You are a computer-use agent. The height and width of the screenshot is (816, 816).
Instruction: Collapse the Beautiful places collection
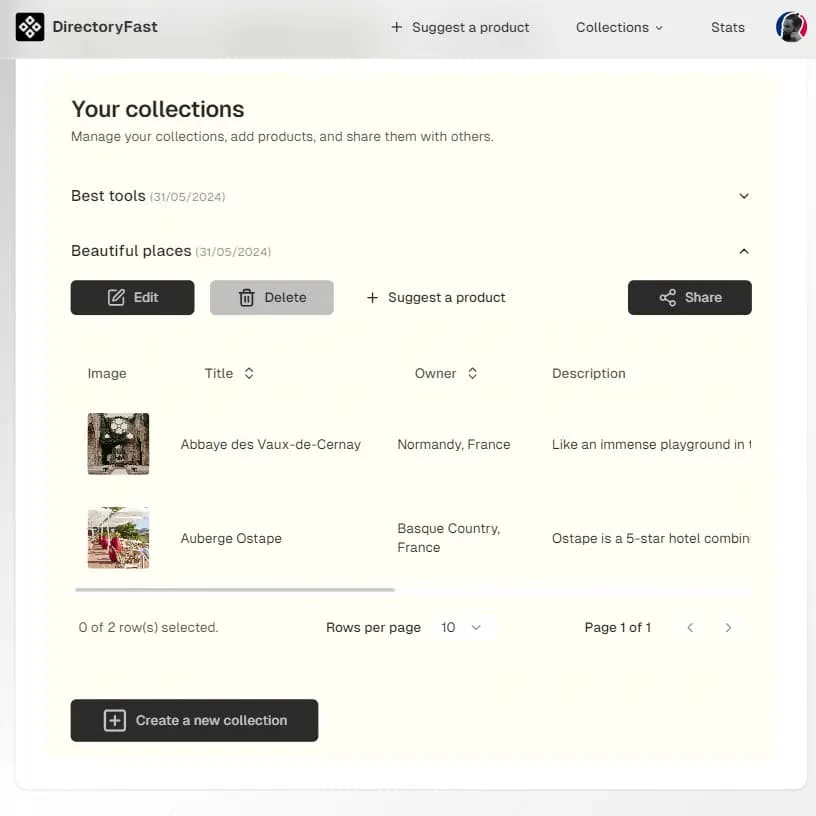tap(743, 251)
